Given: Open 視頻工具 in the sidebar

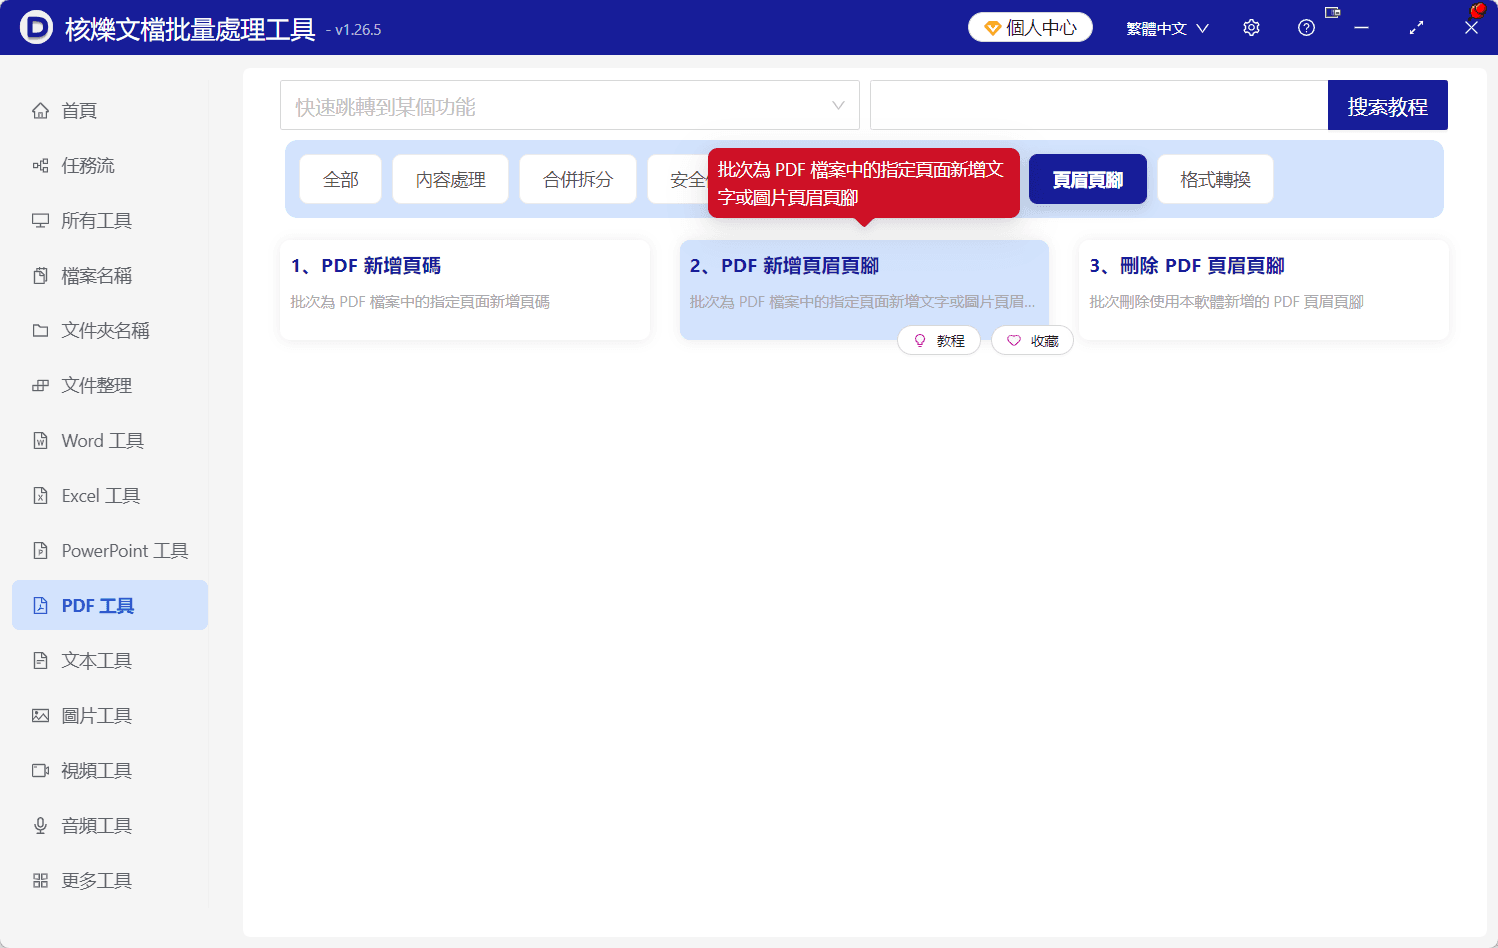Looking at the screenshot, I should pyautogui.click(x=110, y=771).
